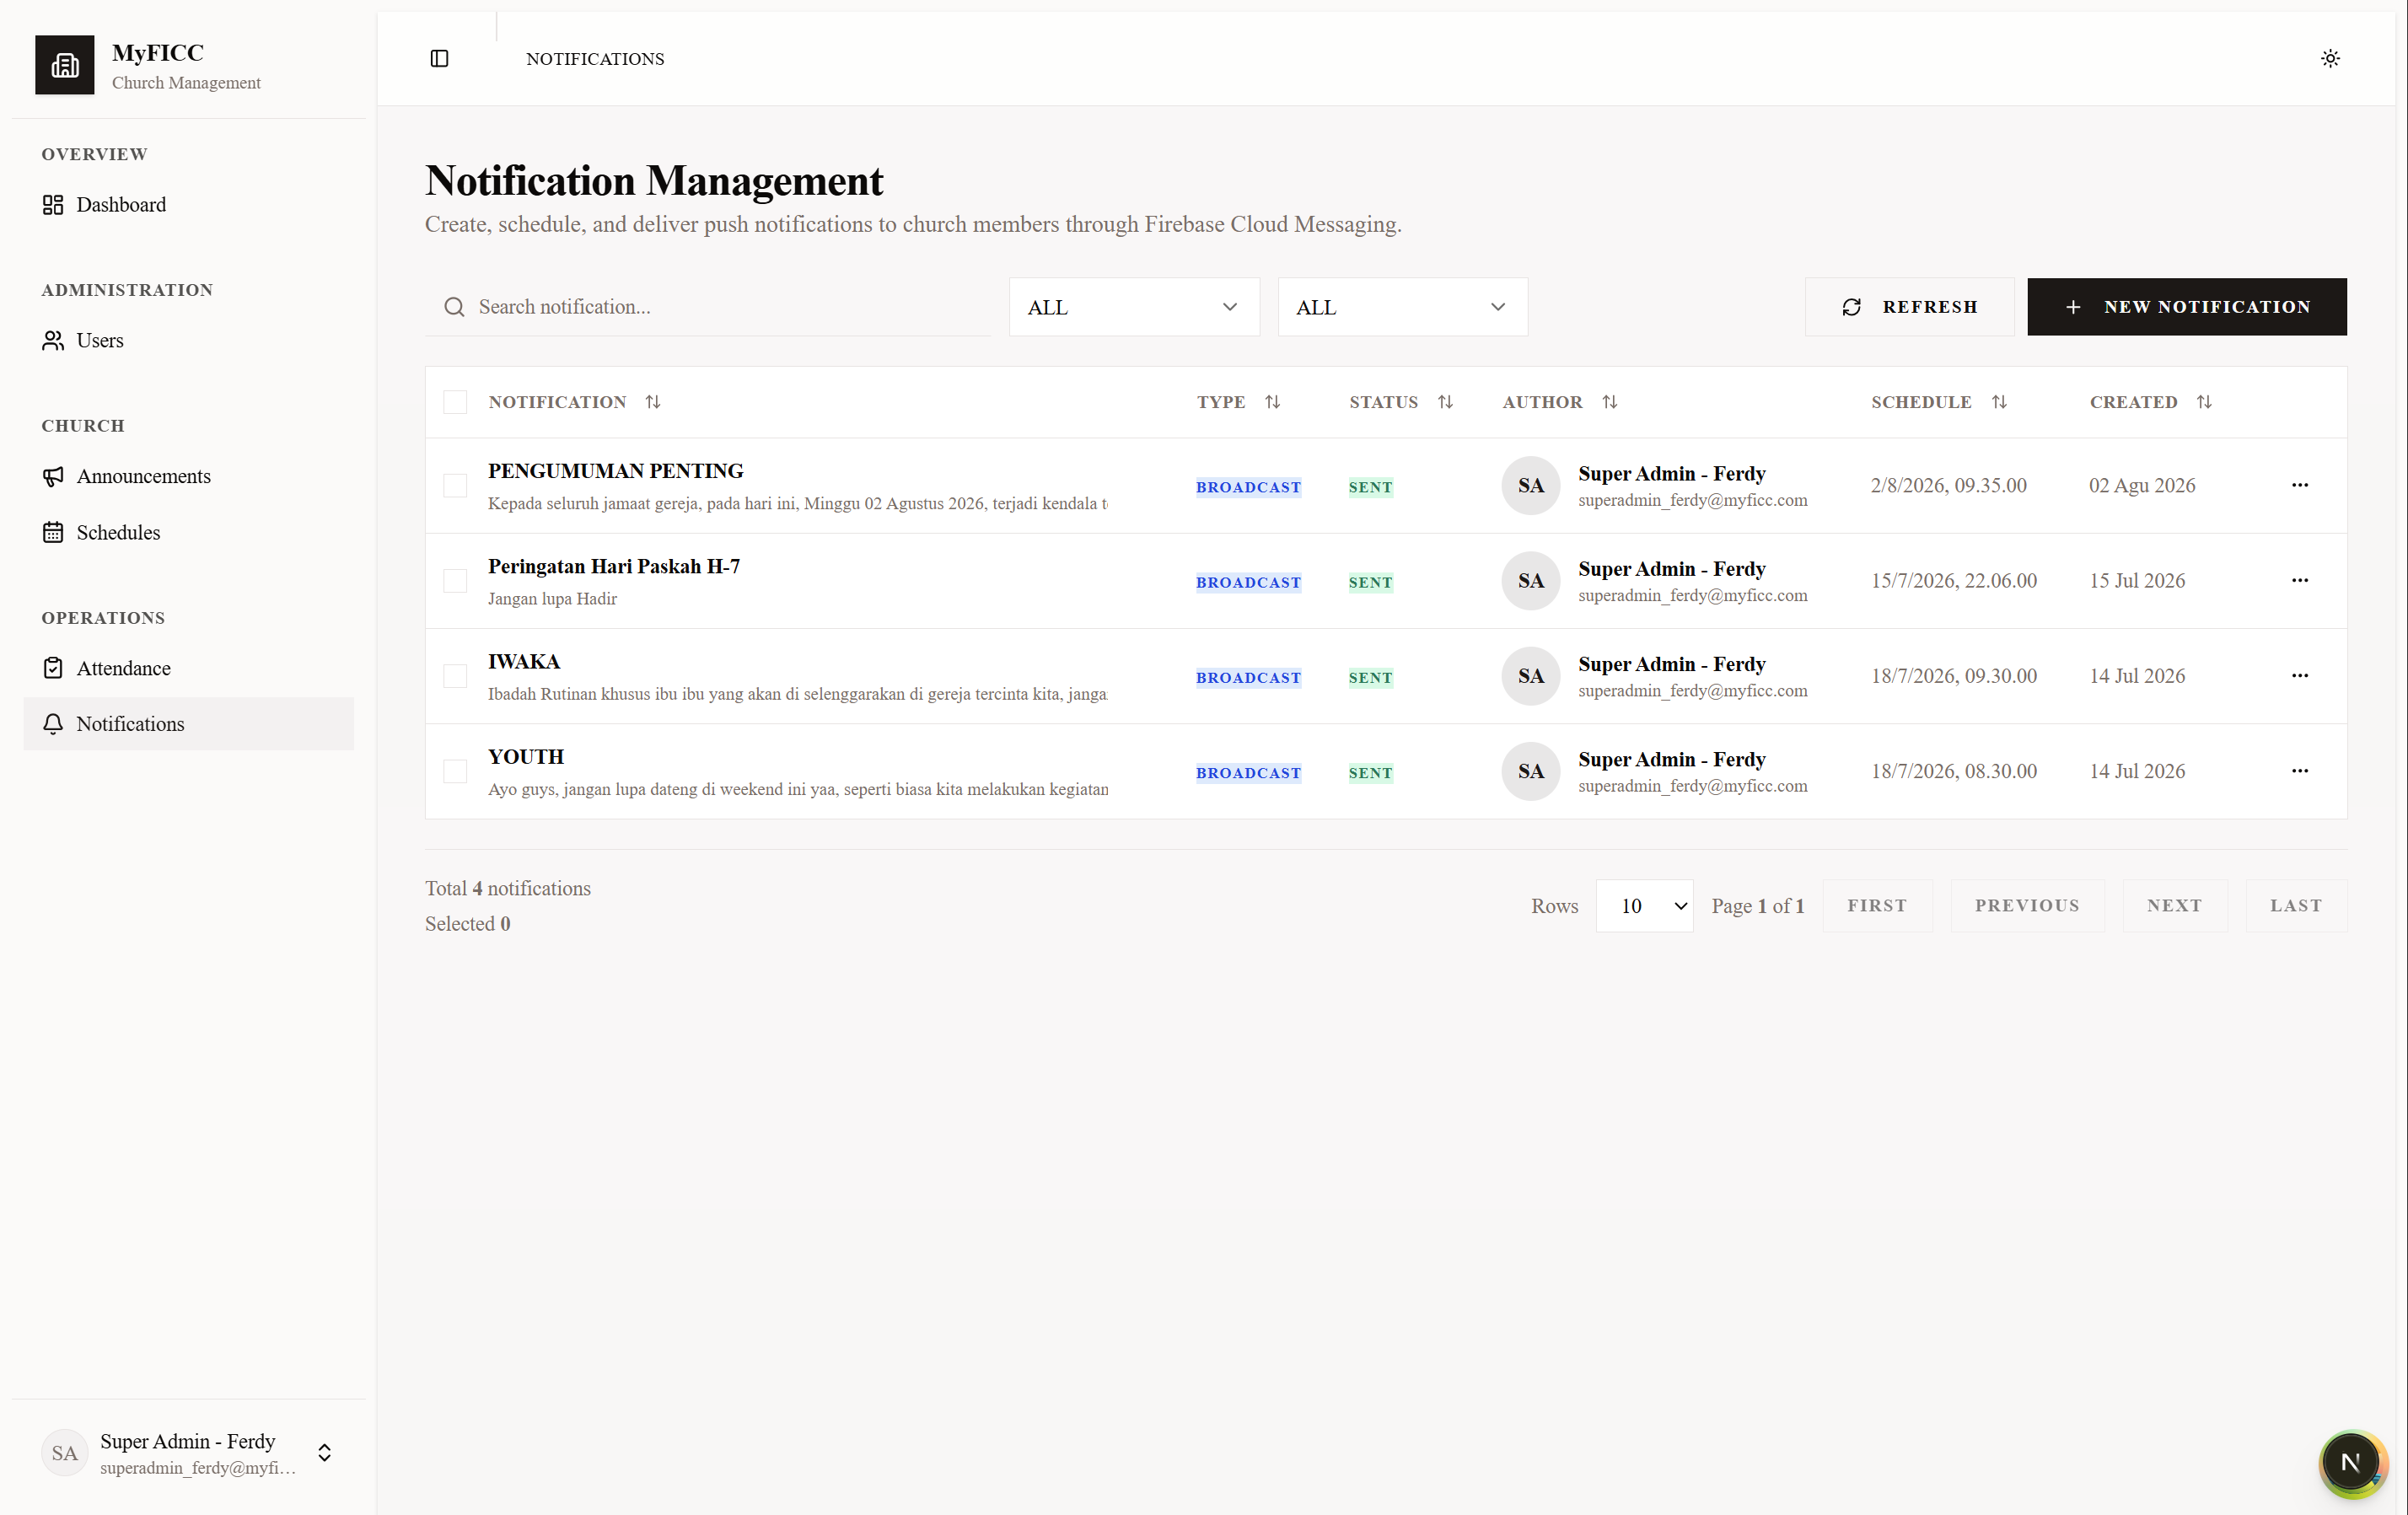Open Announcements in sidebar

pyautogui.click(x=189, y=476)
